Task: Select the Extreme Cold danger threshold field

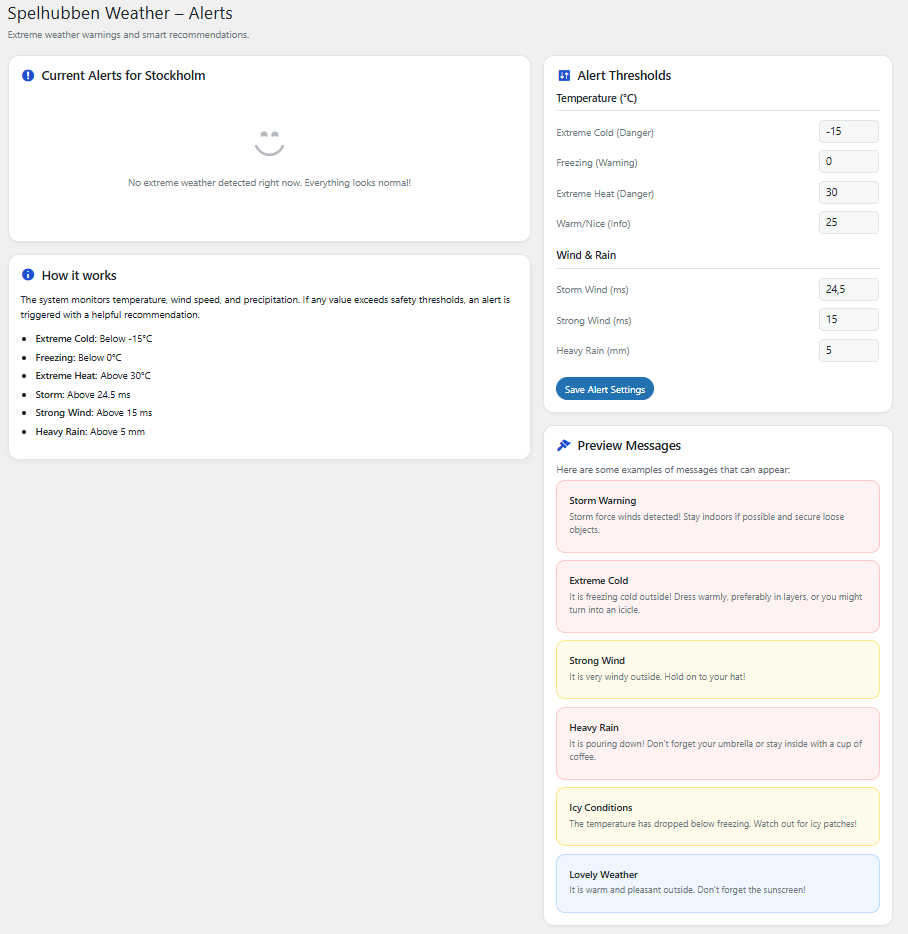Action: click(848, 131)
